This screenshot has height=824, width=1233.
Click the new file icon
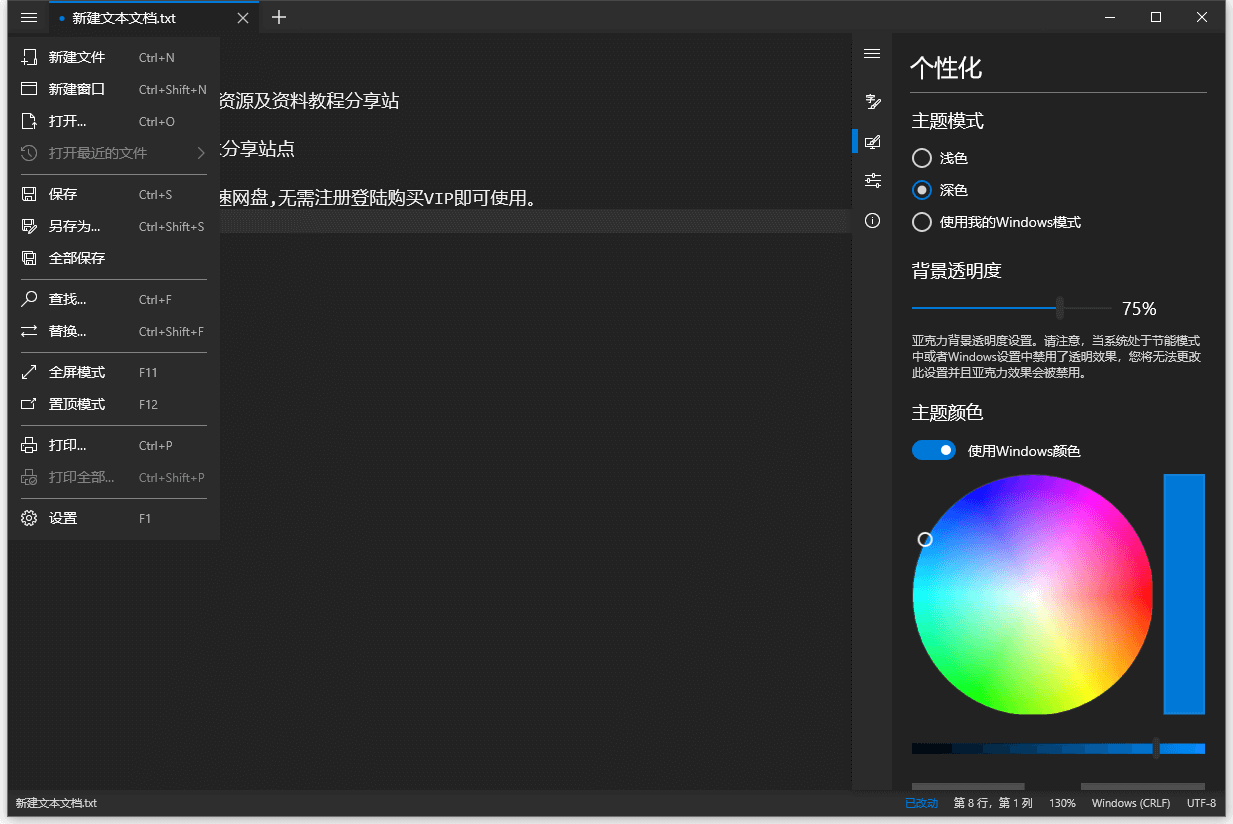[x=29, y=58]
